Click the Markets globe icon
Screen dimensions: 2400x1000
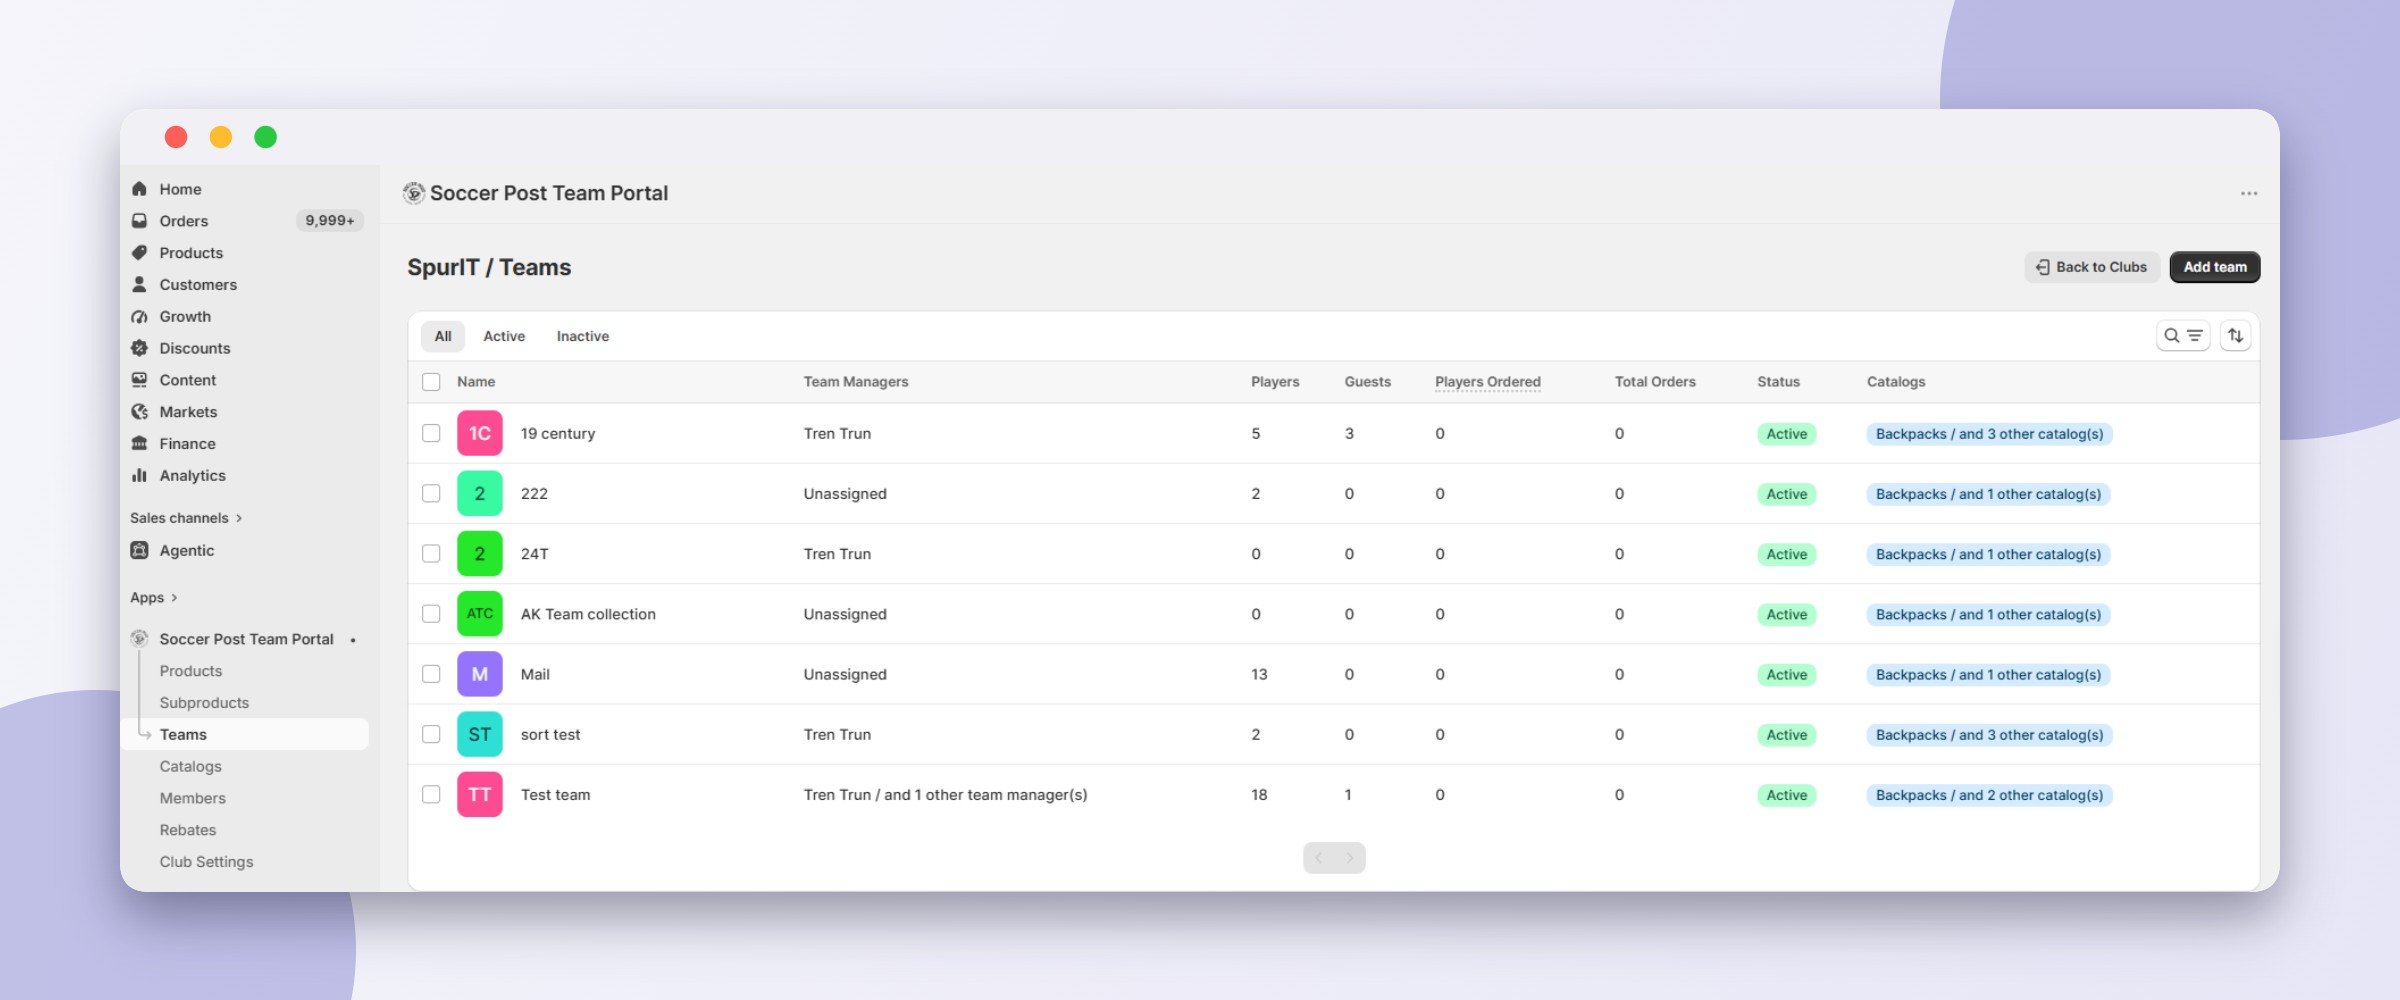(x=139, y=412)
